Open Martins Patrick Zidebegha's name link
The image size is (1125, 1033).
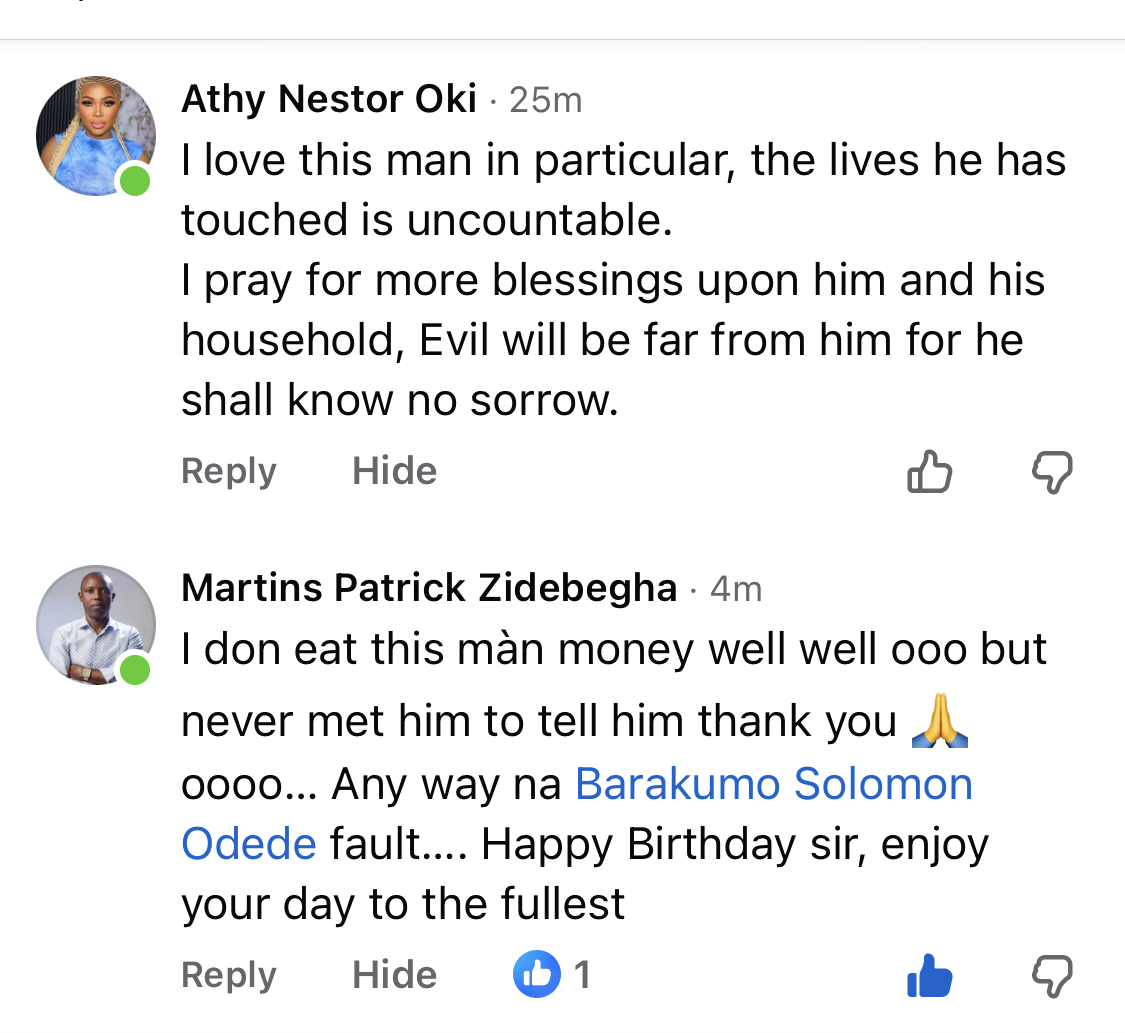pyautogui.click(x=429, y=588)
